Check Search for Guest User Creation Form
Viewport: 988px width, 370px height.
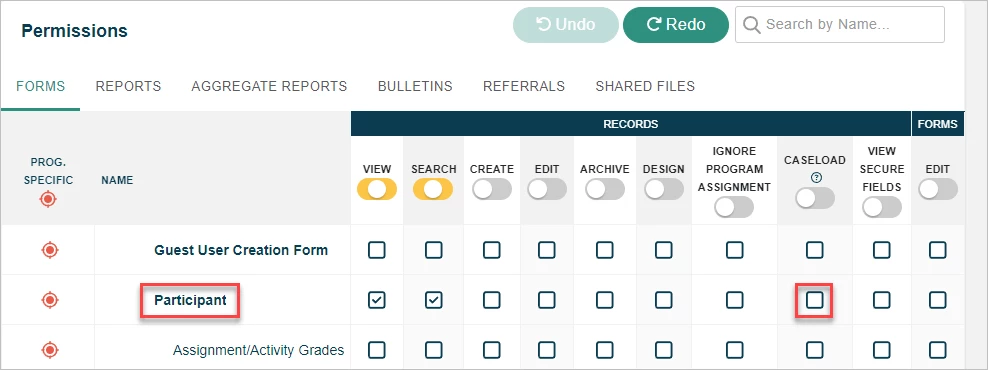(434, 250)
